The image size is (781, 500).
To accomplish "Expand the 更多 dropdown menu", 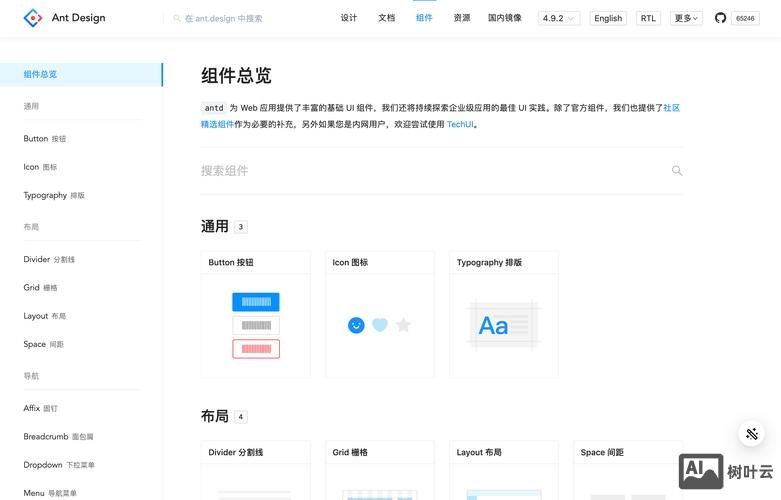I will pos(686,18).
